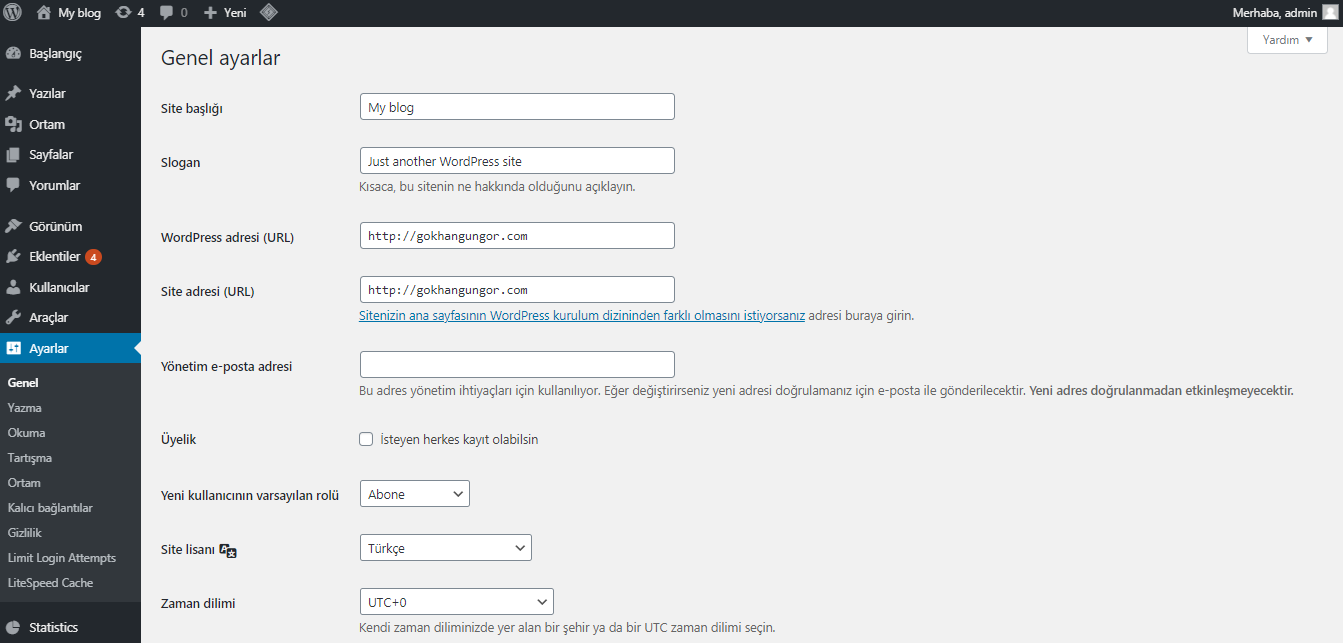Open the LiteSpeed diamond icon in admin bar

(268, 13)
